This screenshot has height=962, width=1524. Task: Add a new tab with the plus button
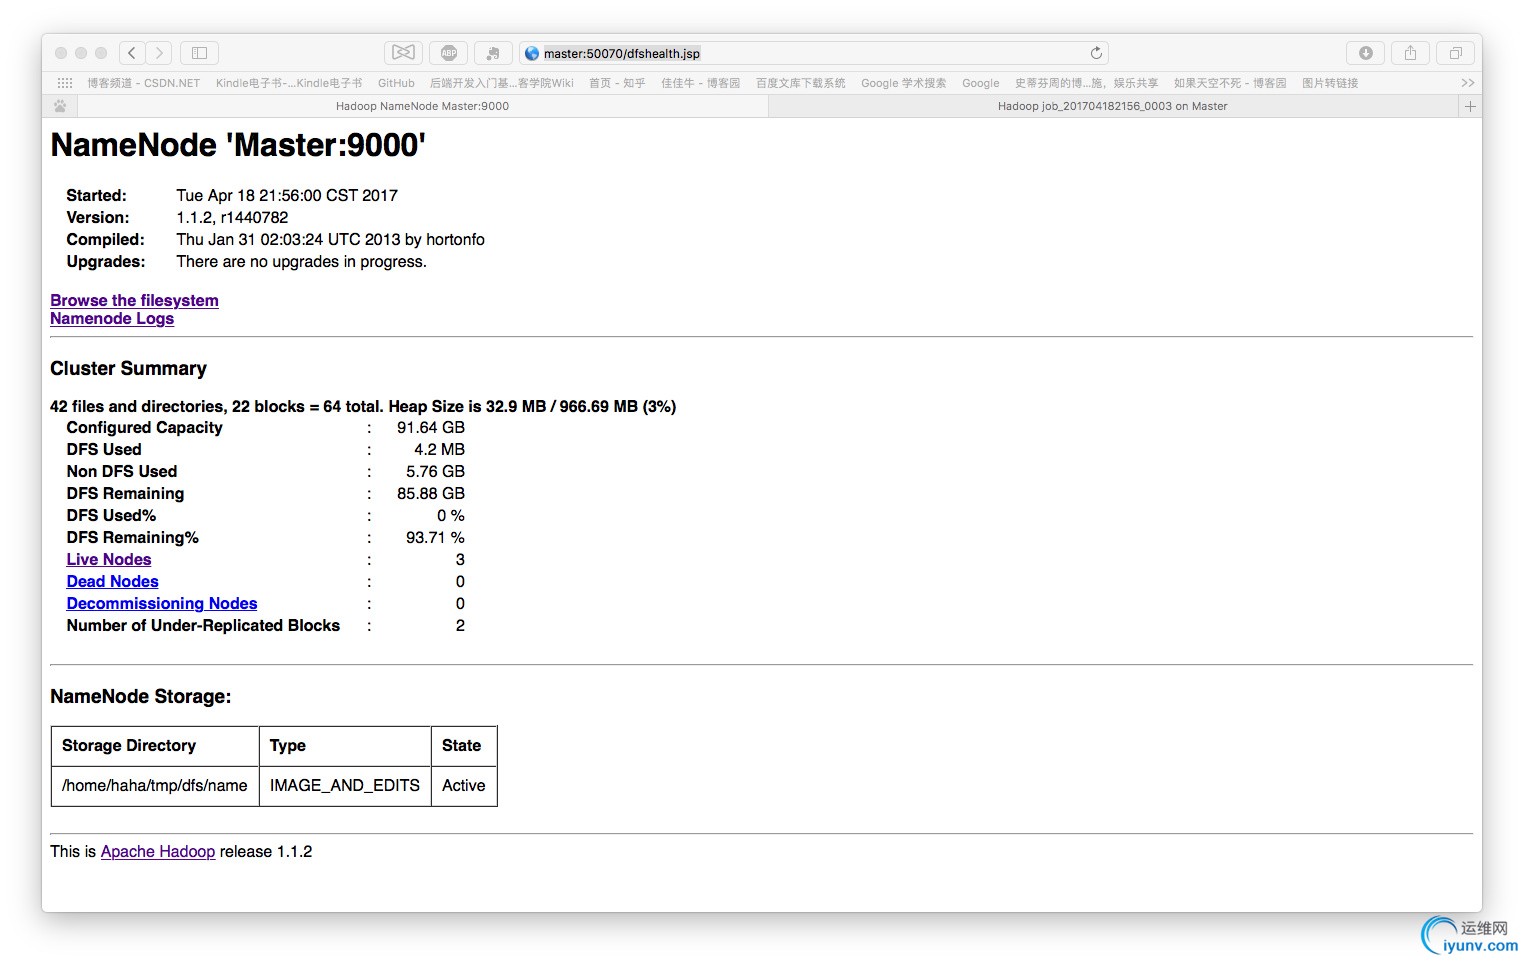[1470, 106]
